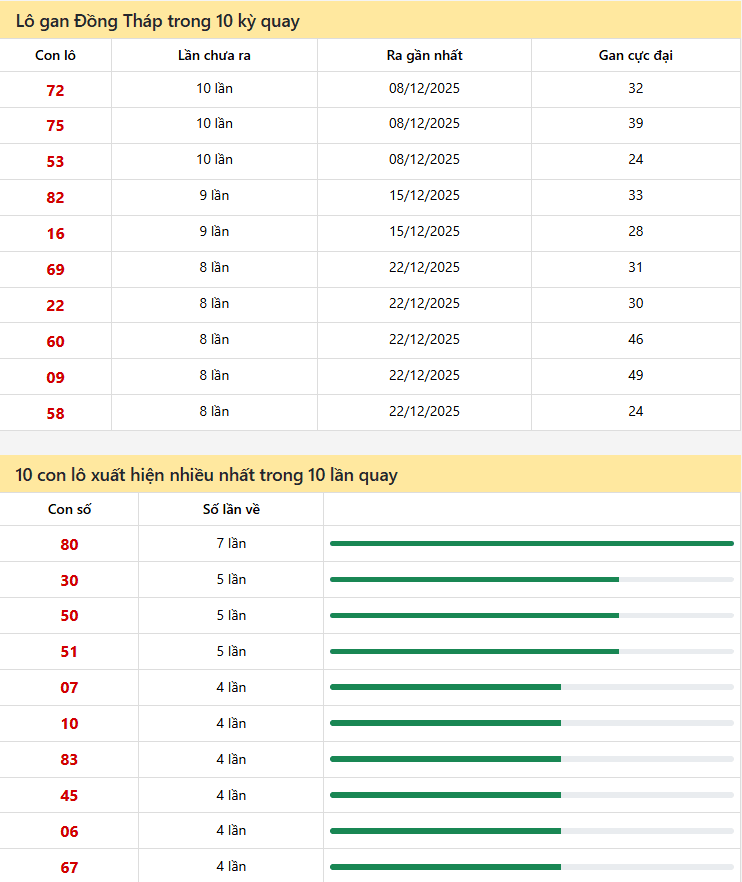This screenshot has width=742, height=882.
Task: Click the "Ra gần nhất" column header
Action: [x=424, y=55]
